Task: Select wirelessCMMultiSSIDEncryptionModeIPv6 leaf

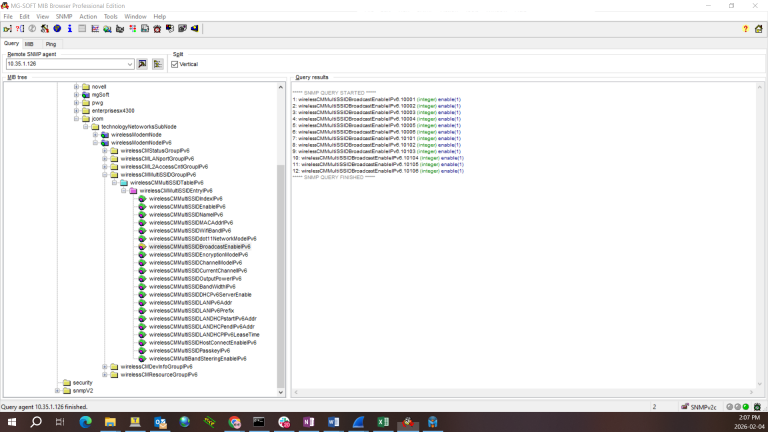Action: pos(198,255)
